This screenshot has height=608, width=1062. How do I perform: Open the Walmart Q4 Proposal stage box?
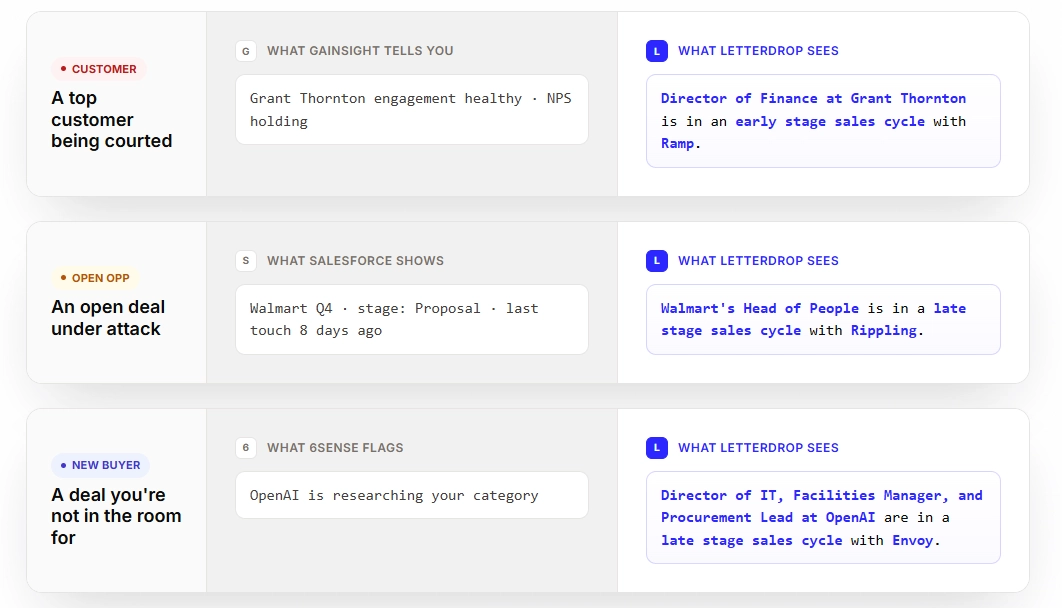pyautogui.click(x=412, y=320)
